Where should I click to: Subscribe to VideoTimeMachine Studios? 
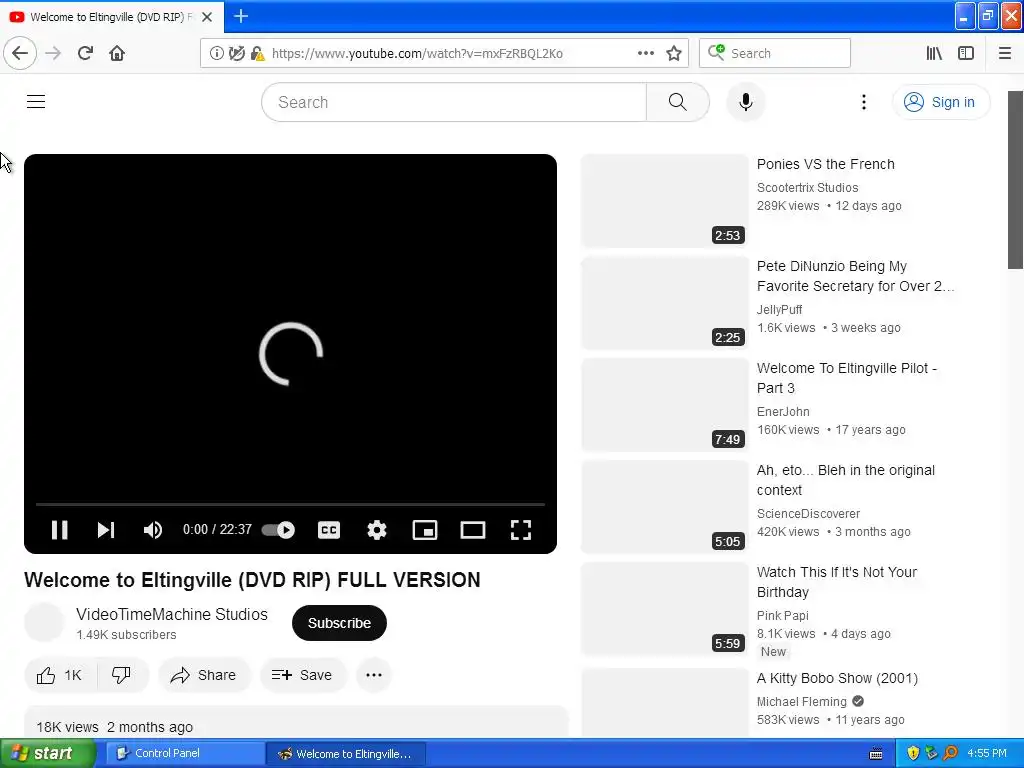(340, 623)
